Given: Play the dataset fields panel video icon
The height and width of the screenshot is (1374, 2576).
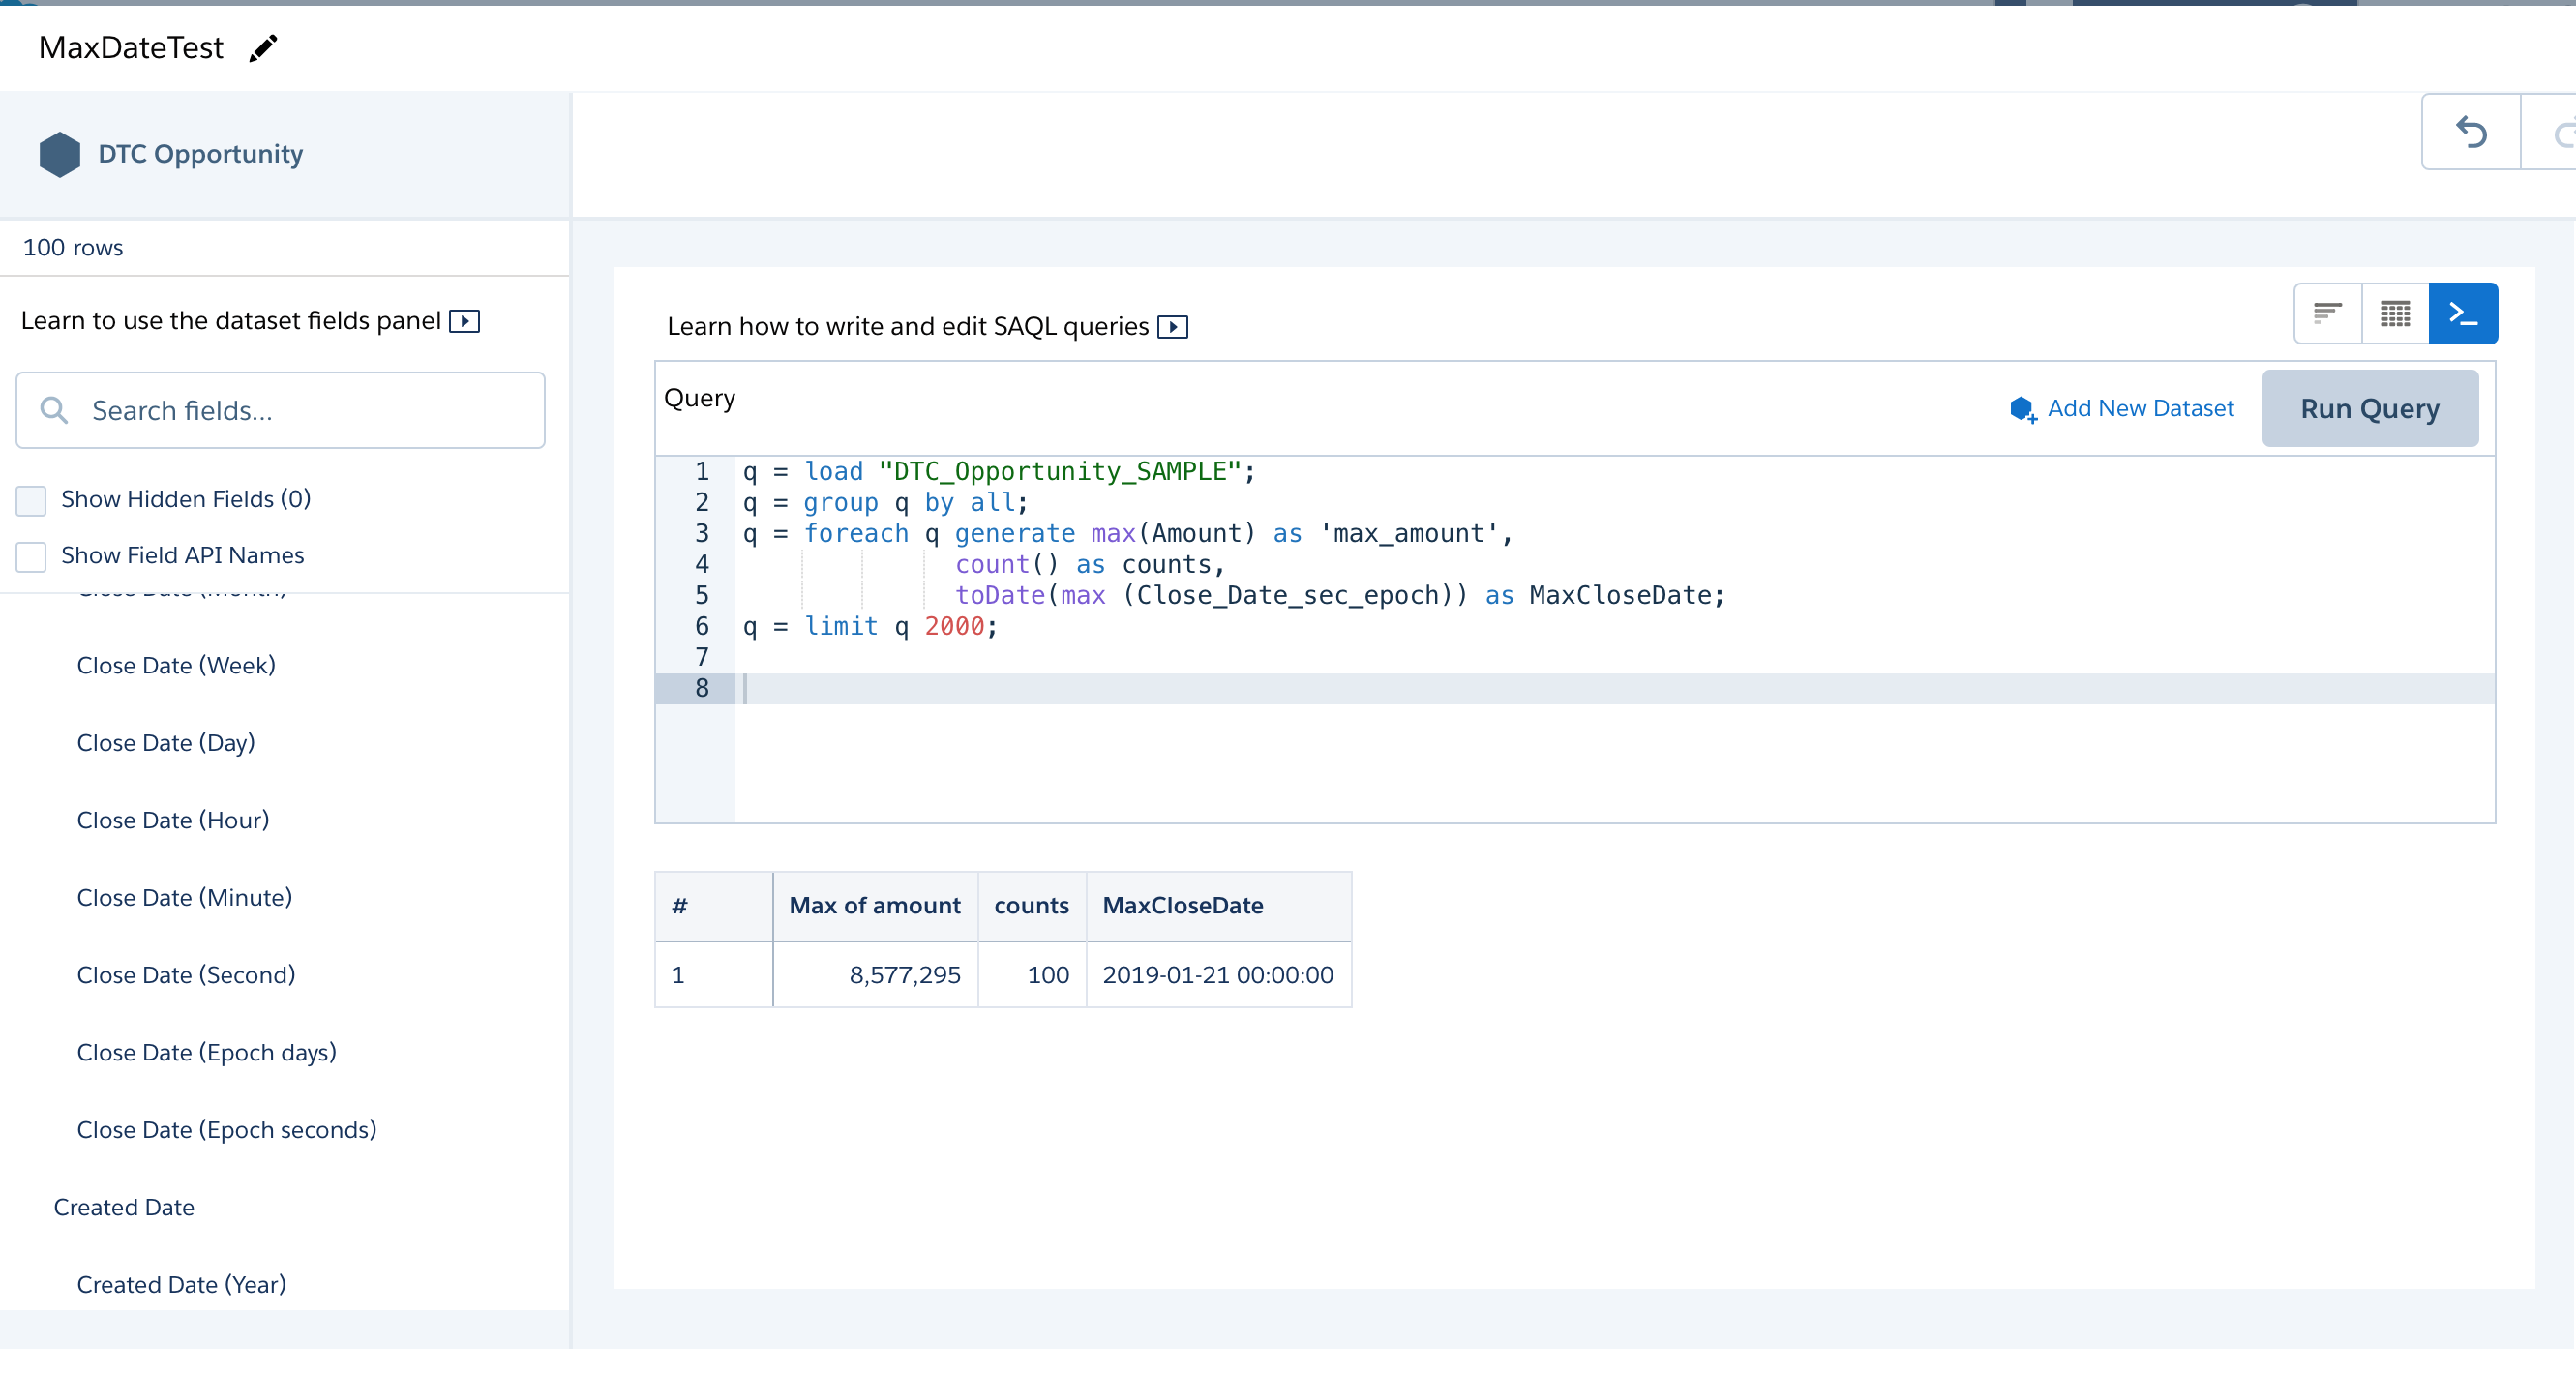Looking at the screenshot, I should (x=465, y=321).
